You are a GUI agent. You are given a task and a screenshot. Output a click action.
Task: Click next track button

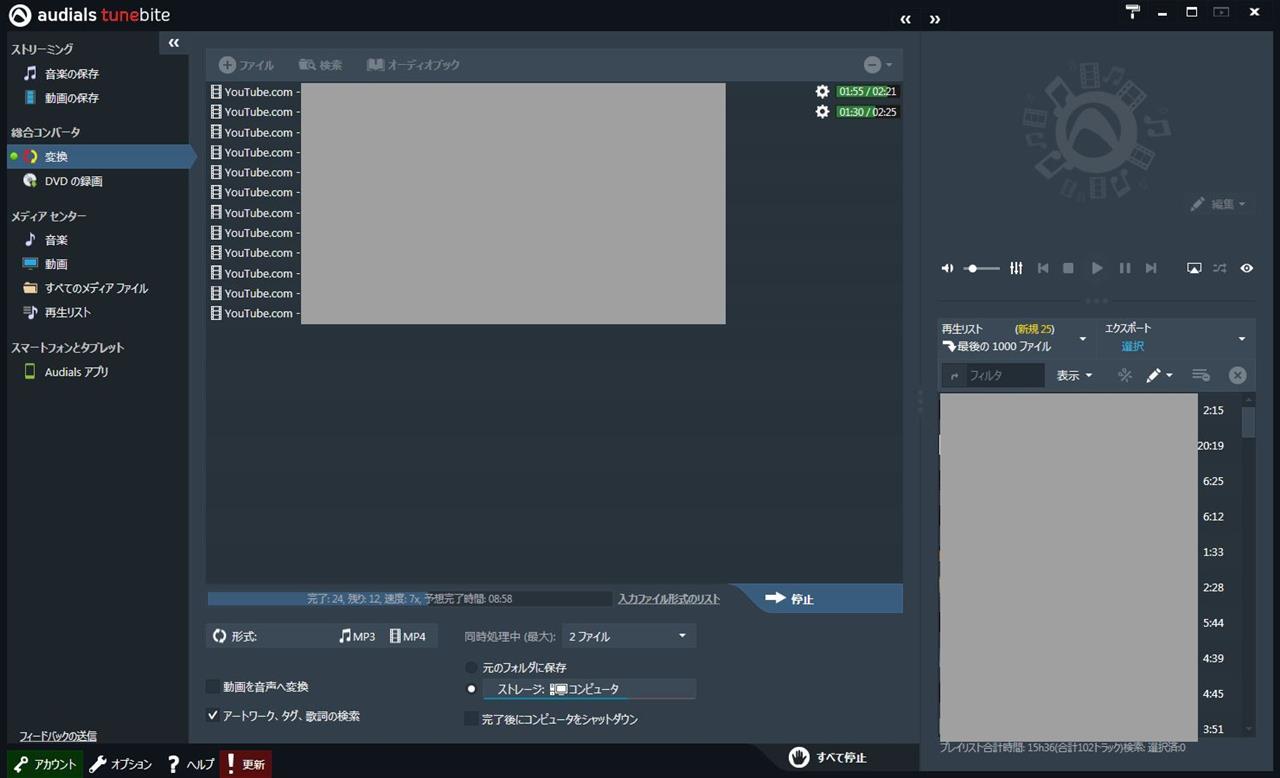1151,268
